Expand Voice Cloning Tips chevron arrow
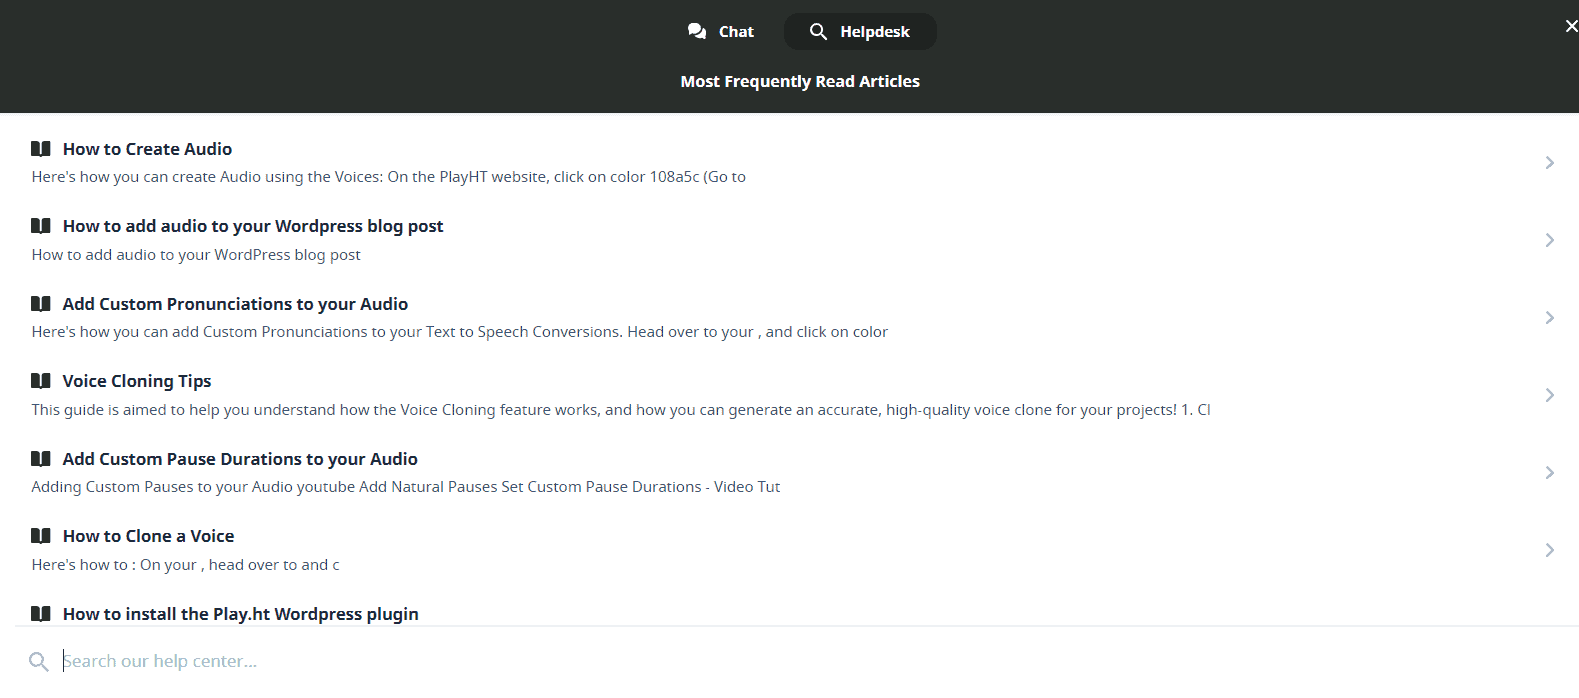This screenshot has width=1579, height=698. [x=1549, y=395]
